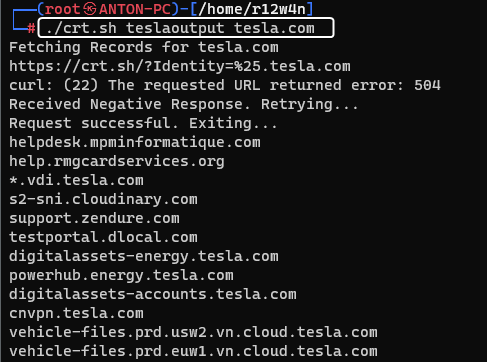Click the /home/r12w4n path in prompt
The height and width of the screenshot is (362, 487).
coord(252,9)
